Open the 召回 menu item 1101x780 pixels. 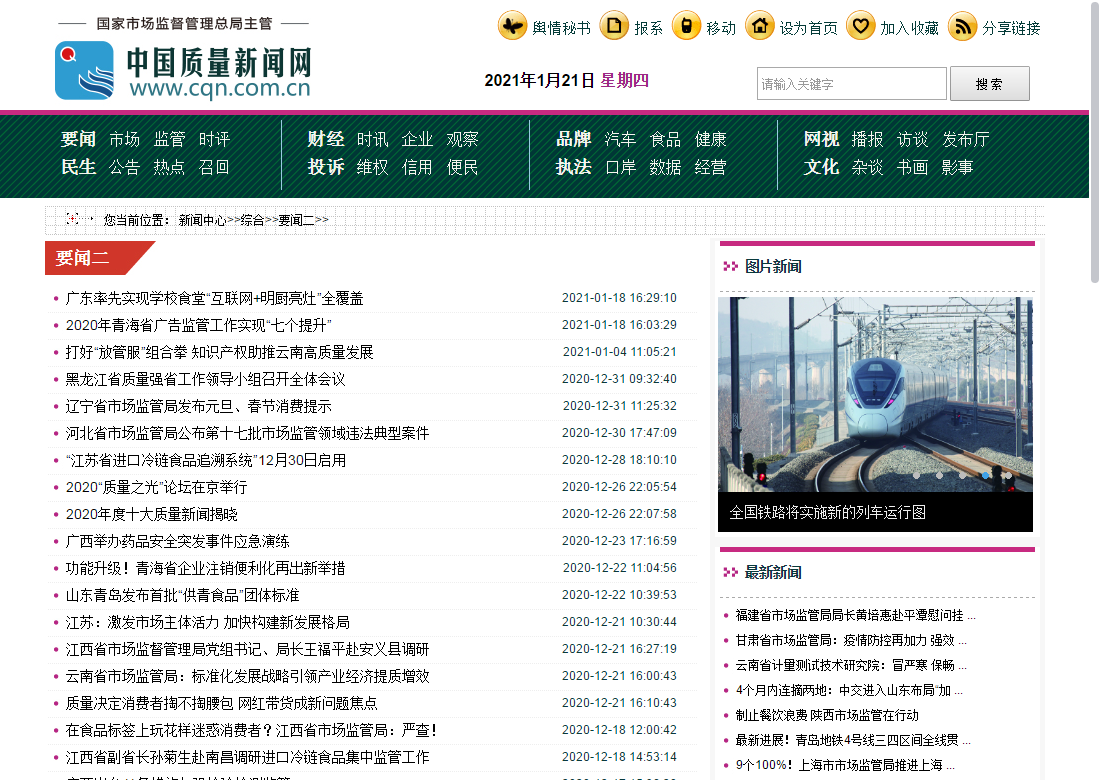click(x=214, y=167)
